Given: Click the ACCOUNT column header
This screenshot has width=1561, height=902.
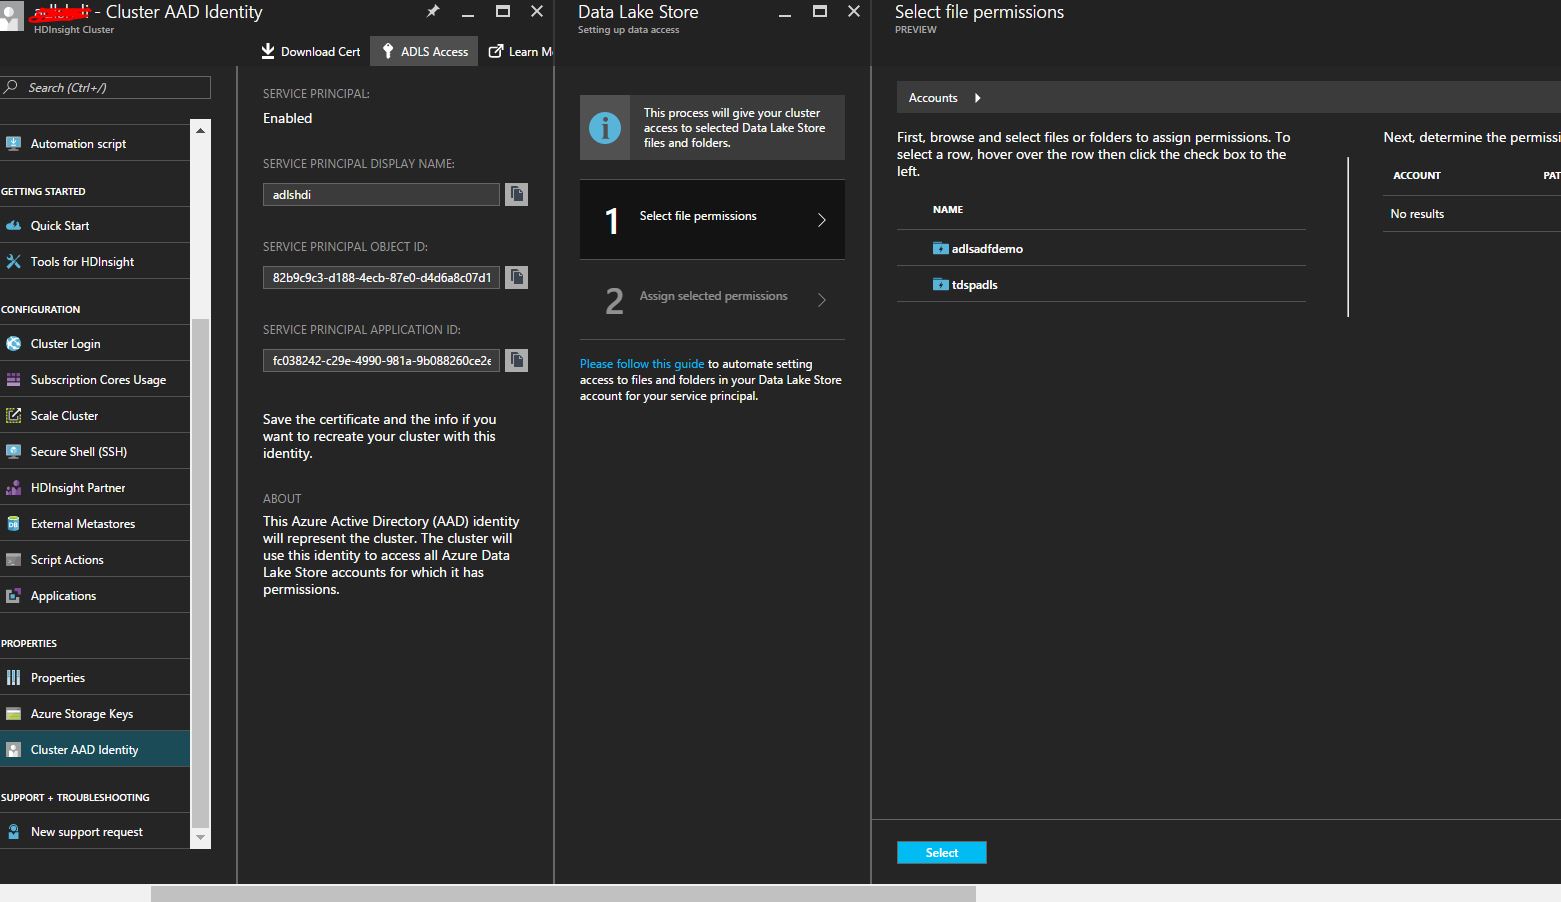Looking at the screenshot, I should click(1417, 176).
